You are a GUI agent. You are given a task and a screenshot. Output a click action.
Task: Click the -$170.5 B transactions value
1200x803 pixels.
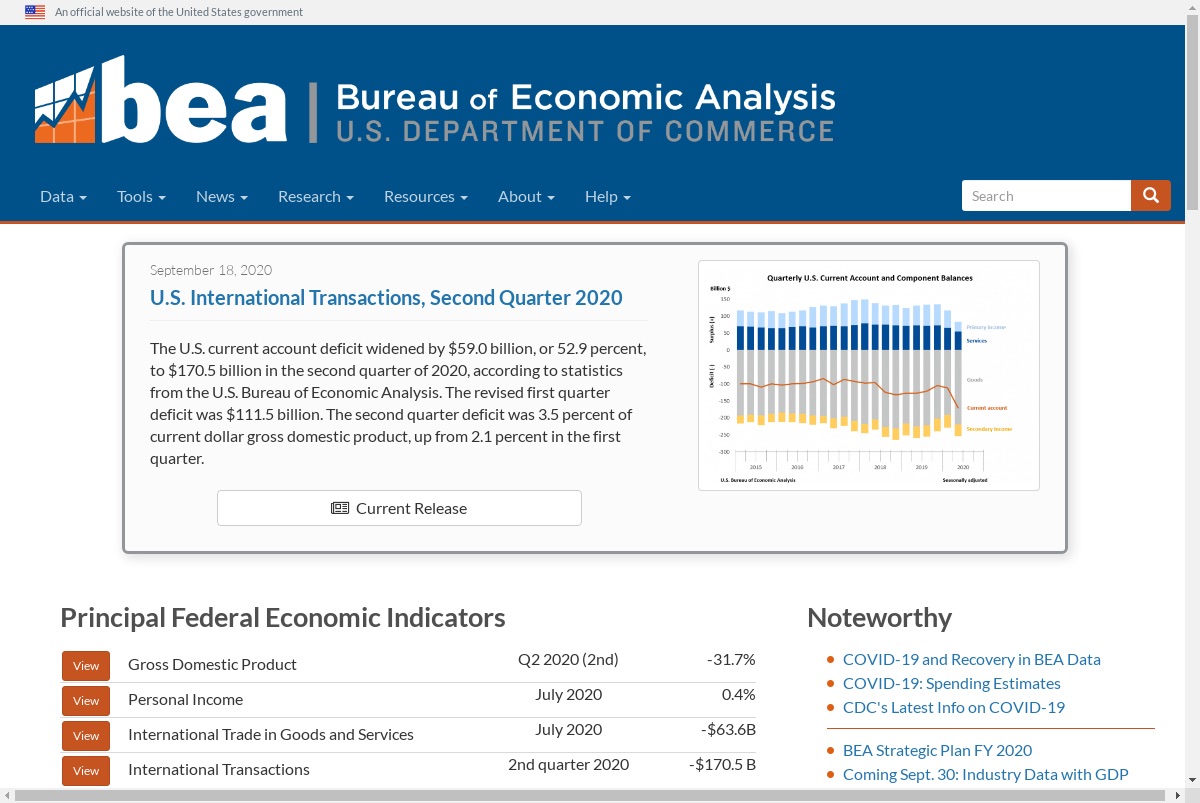[722, 764]
